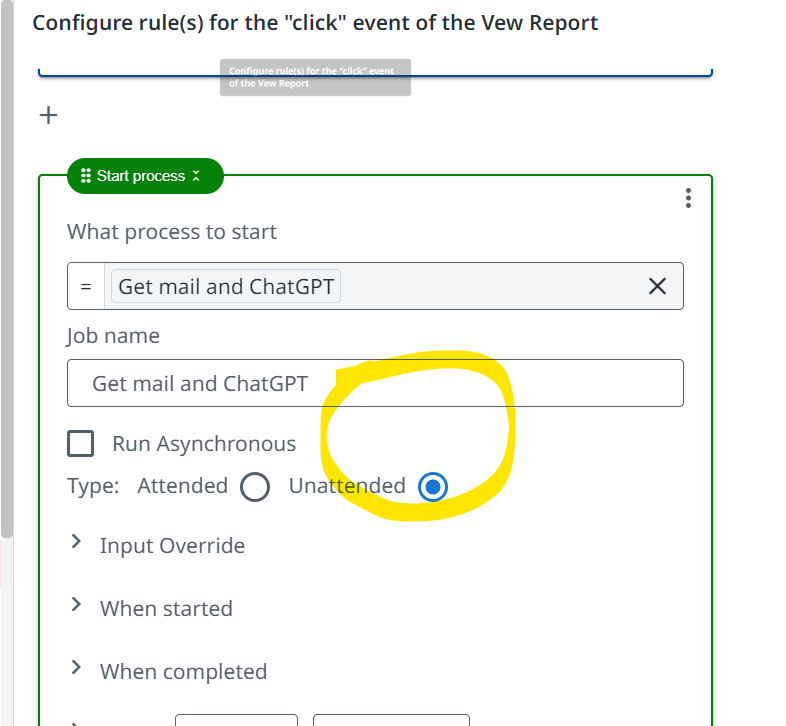
Task: Click the first partially visible bottom box
Action: tap(236, 719)
